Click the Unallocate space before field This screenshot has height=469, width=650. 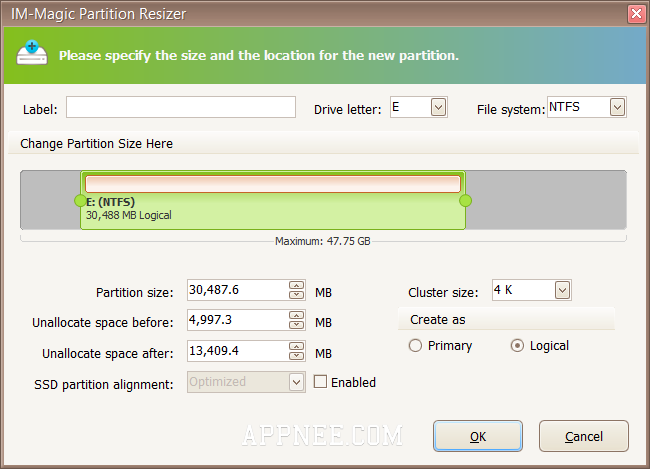click(238, 320)
